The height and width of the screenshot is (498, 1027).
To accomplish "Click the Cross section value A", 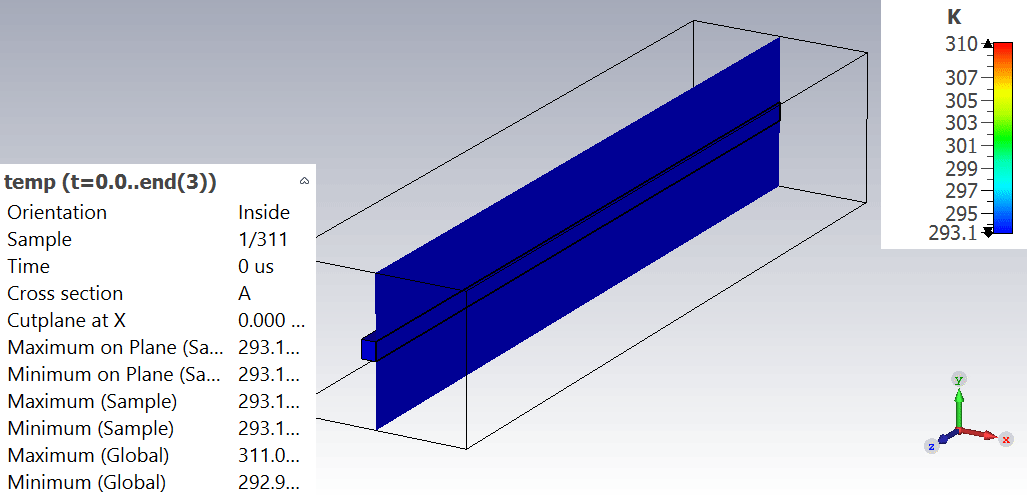I will click(x=244, y=294).
